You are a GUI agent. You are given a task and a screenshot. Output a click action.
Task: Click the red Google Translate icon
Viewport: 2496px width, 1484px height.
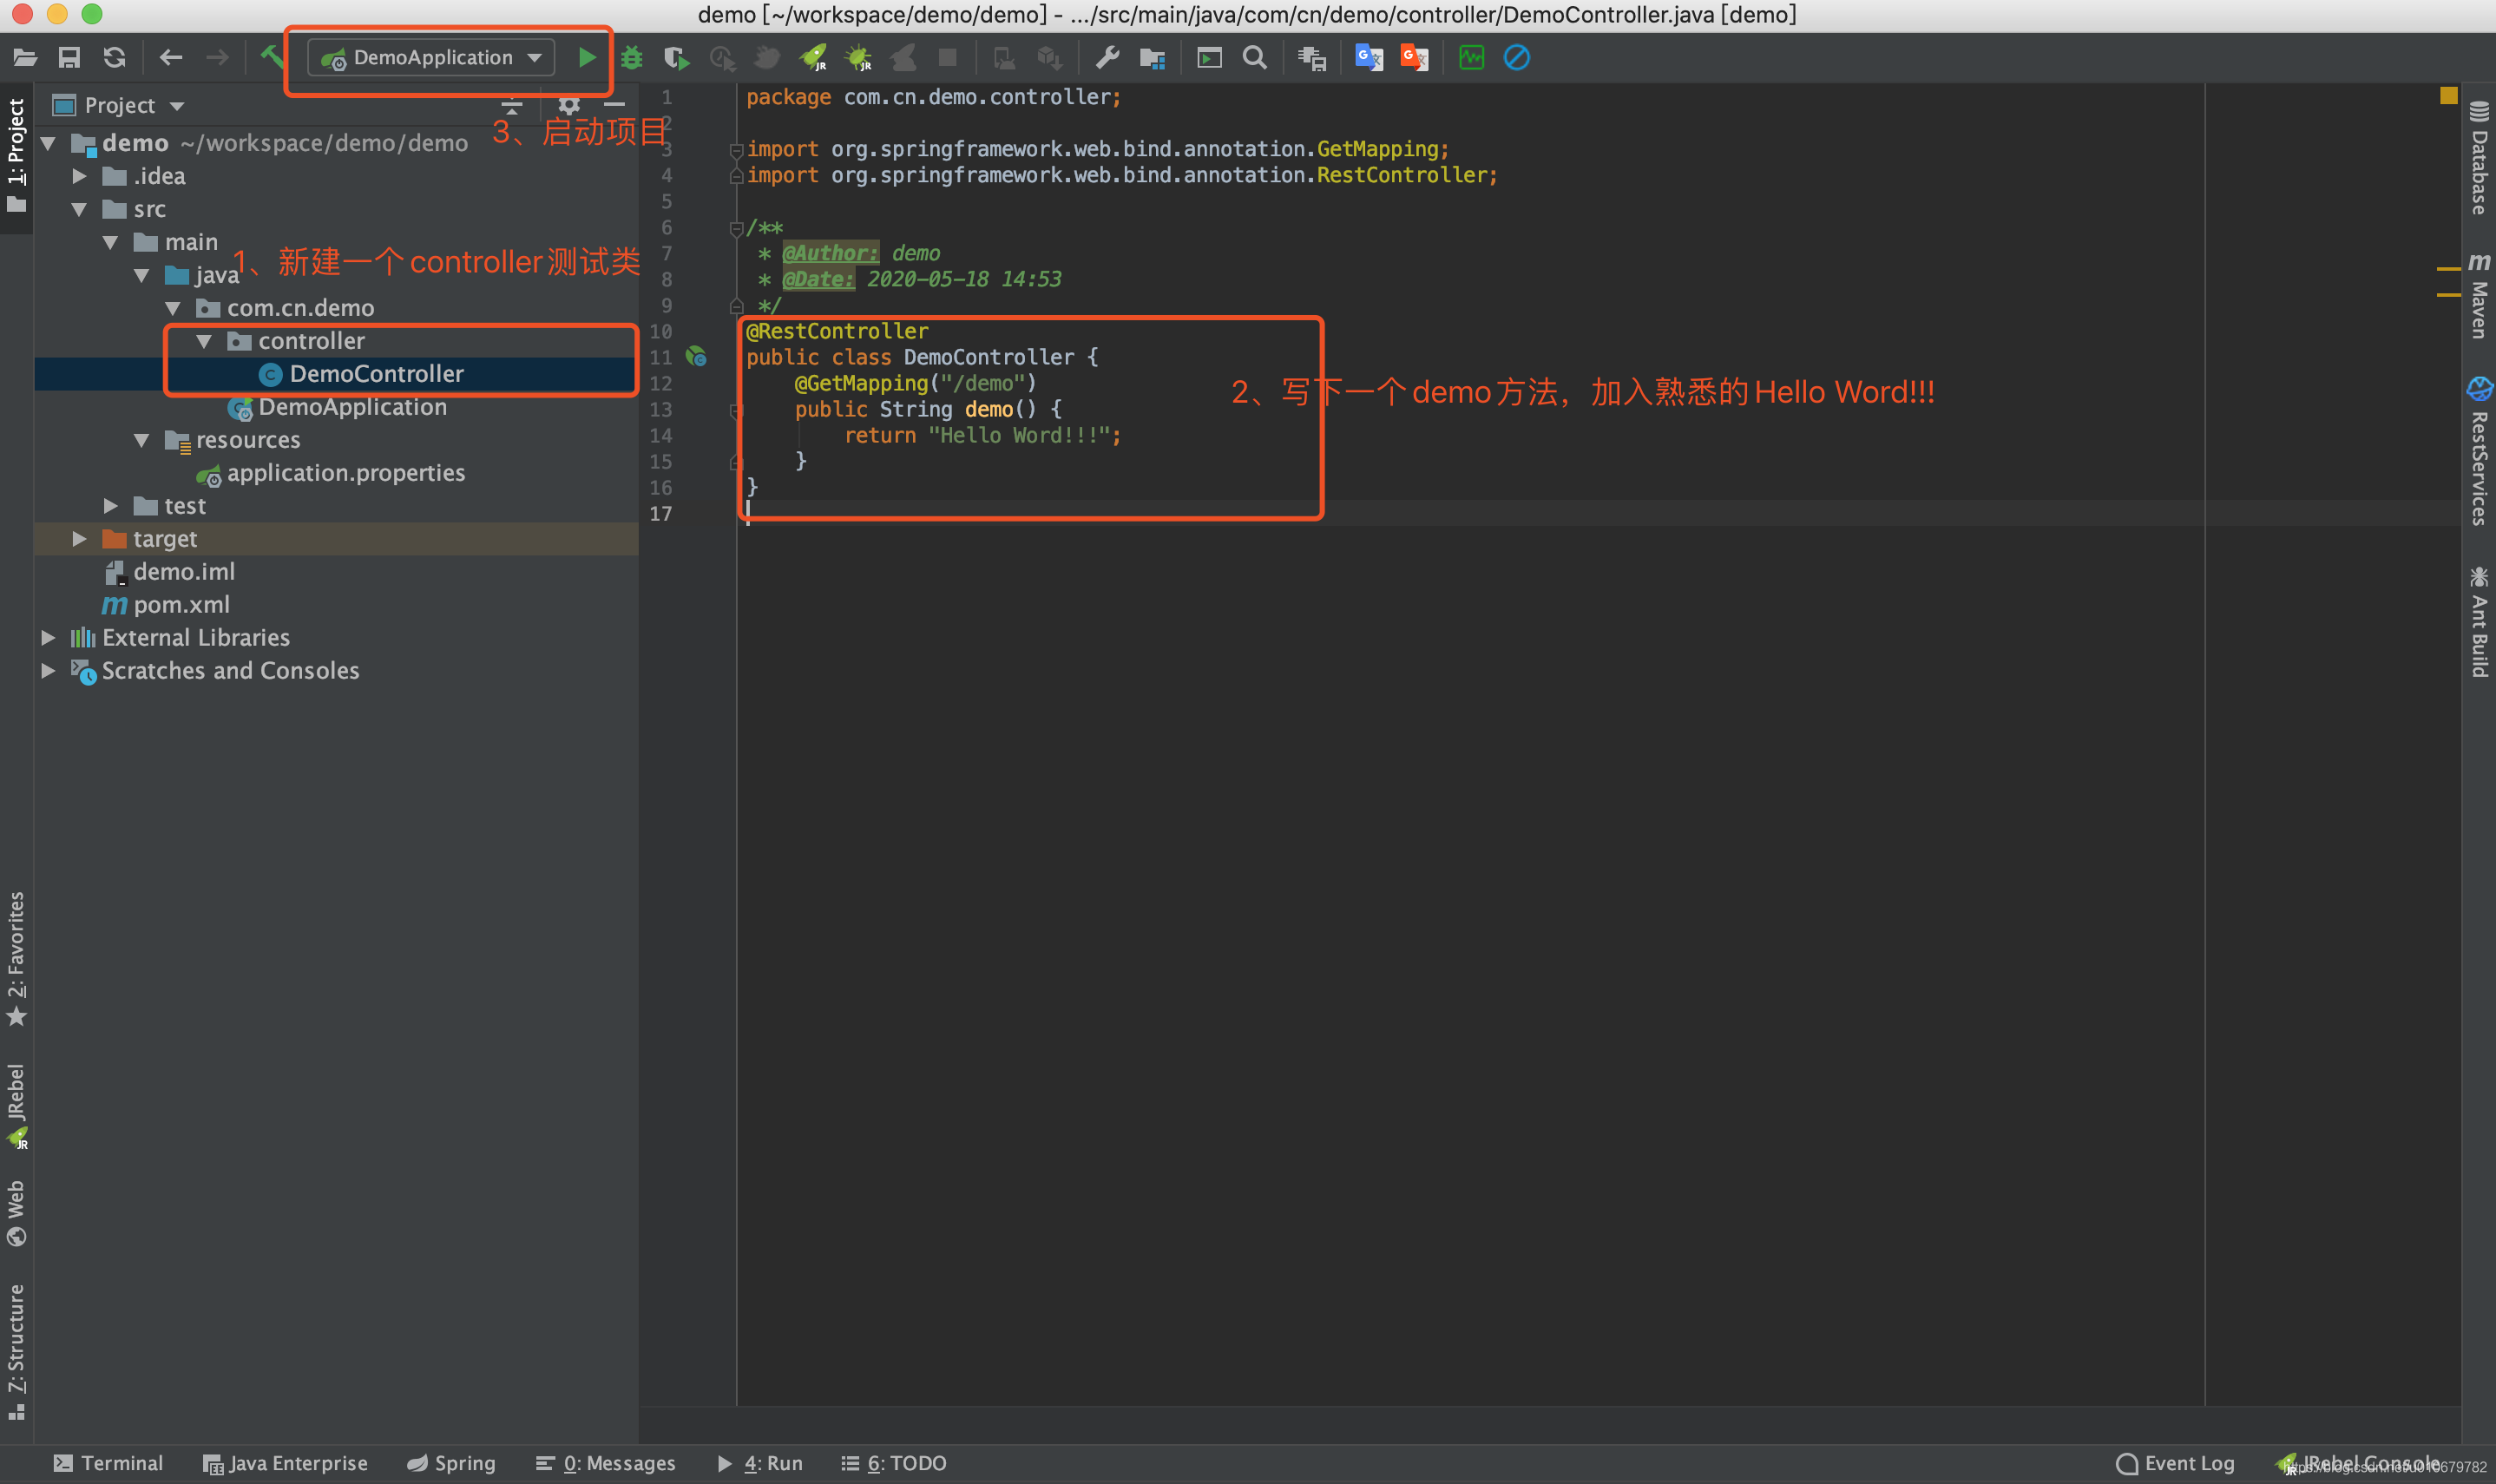tap(1413, 58)
